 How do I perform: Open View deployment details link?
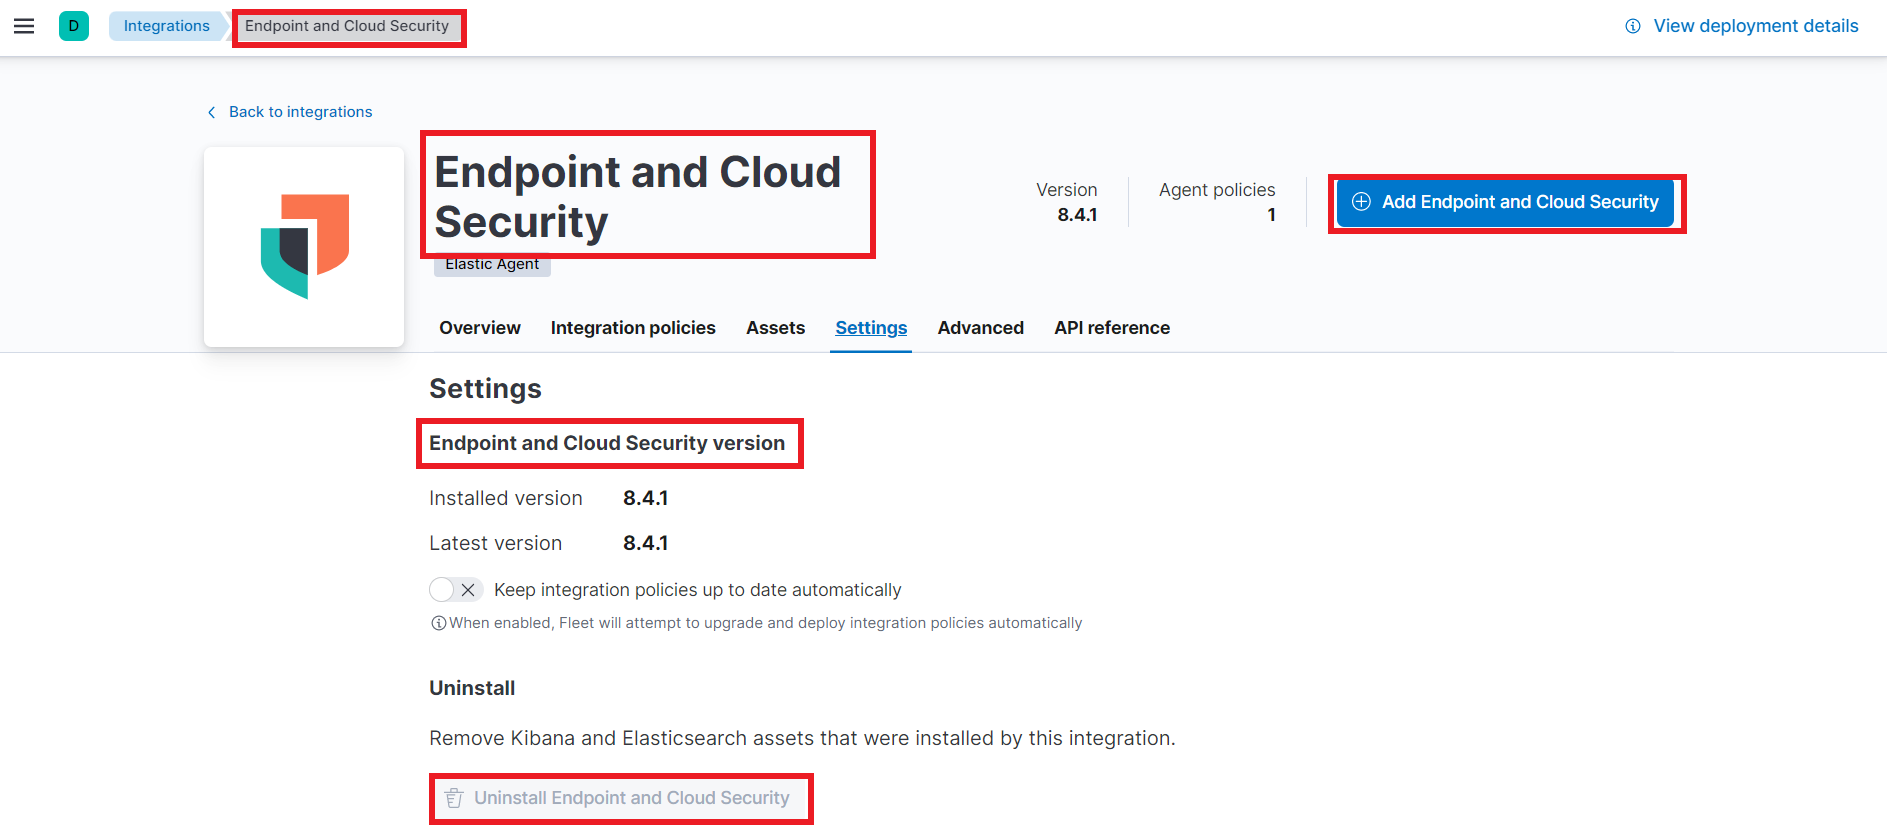pyautogui.click(x=1756, y=26)
